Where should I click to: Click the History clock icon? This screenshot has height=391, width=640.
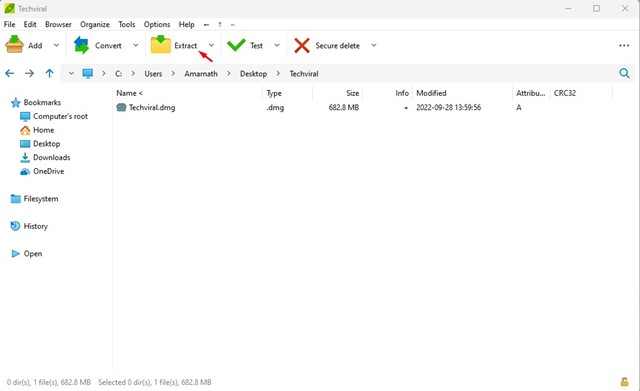point(15,226)
